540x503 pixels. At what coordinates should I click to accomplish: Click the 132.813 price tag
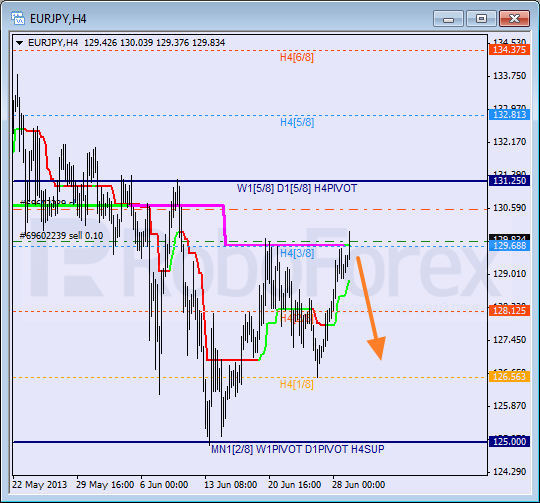pyautogui.click(x=509, y=115)
